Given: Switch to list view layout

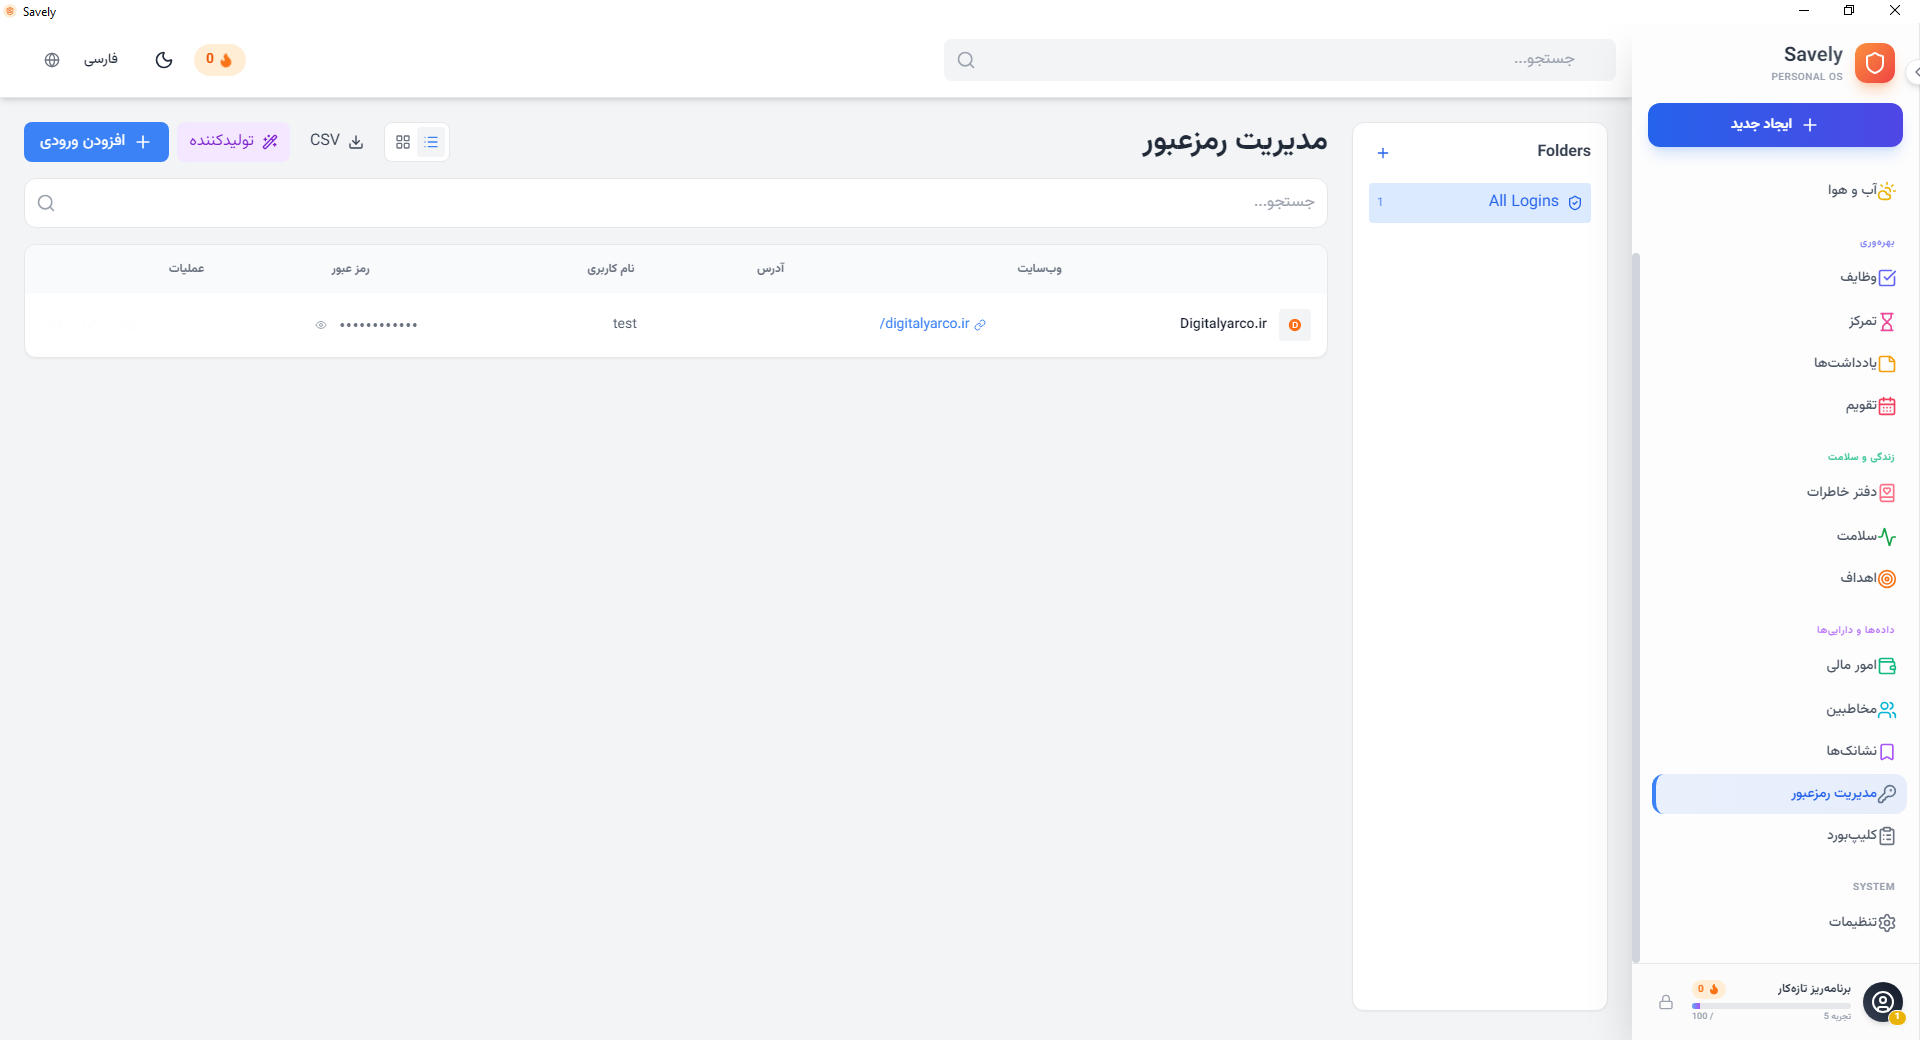Looking at the screenshot, I should [x=431, y=142].
